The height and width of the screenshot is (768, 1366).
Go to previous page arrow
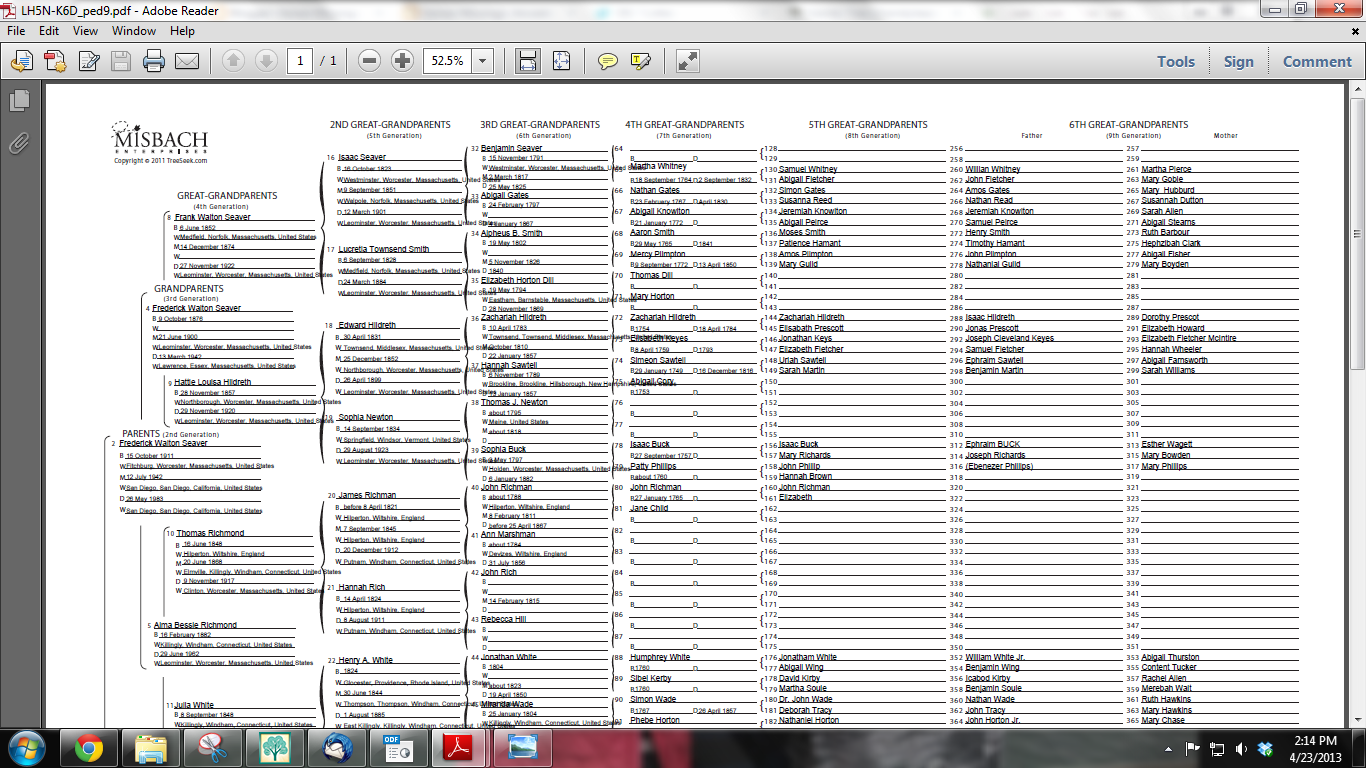point(233,61)
